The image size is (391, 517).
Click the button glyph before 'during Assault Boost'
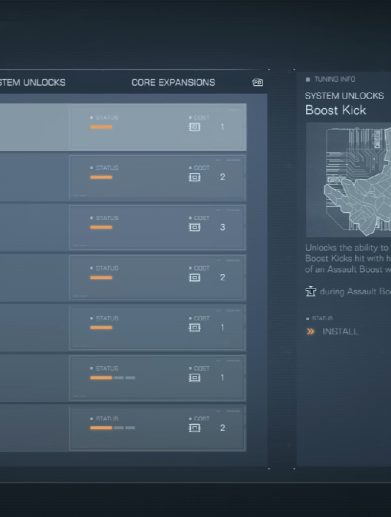(311, 291)
